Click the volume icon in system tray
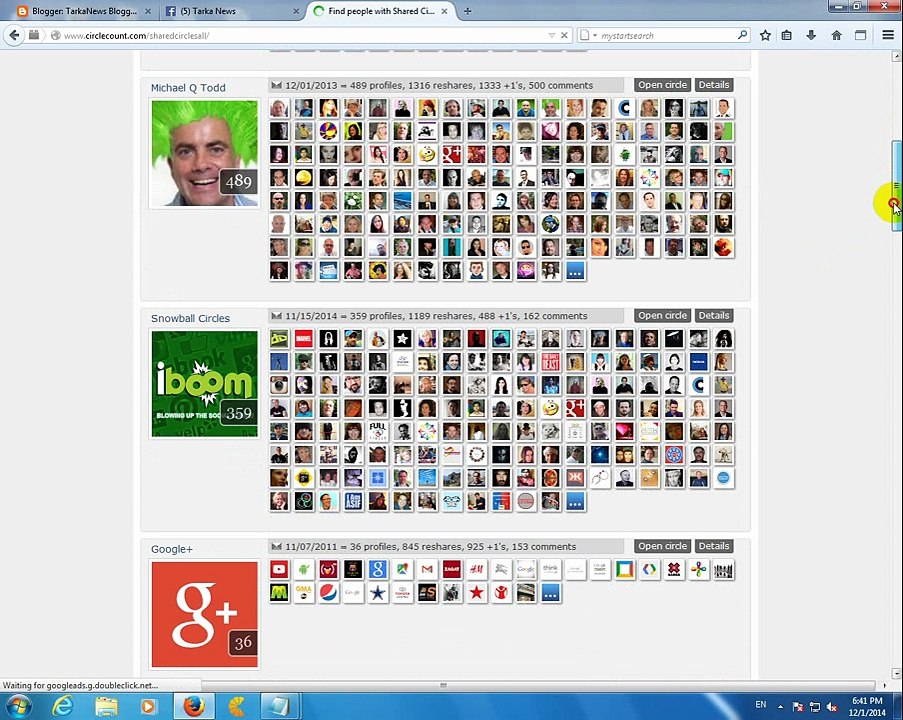Viewport: 903px width, 720px height. pyautogui.click(x=832, y=707)
